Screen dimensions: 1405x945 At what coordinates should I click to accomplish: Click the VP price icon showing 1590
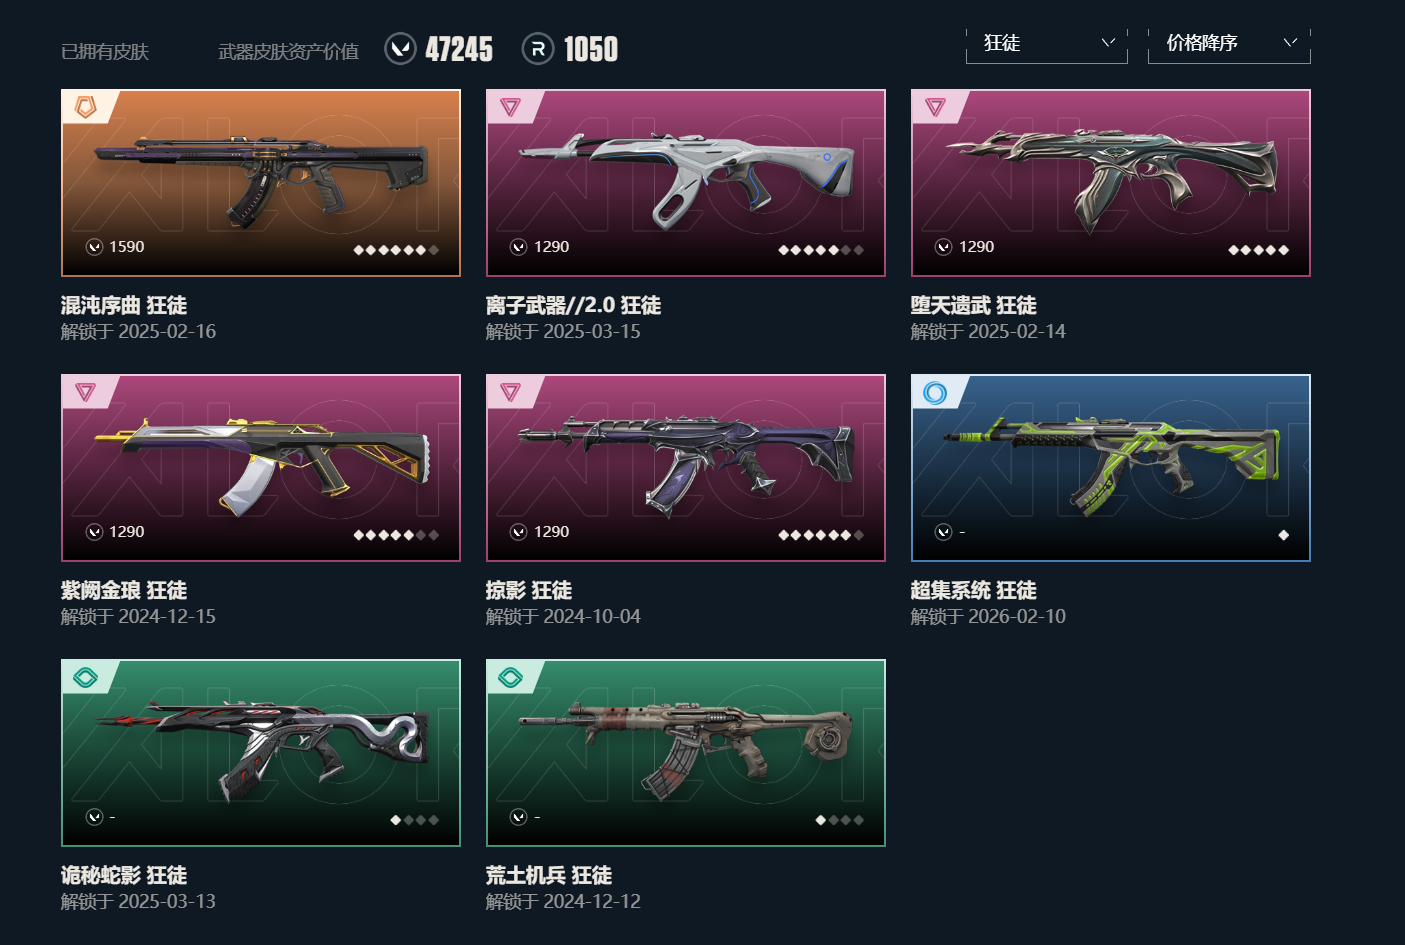94,247
